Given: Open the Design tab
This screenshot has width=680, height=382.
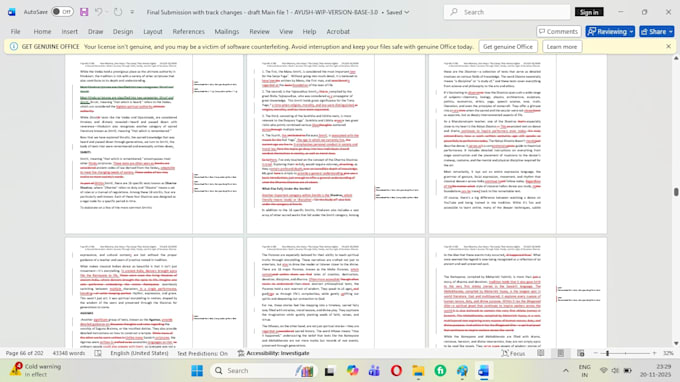Looking at the screenshot, I should point(123,32).
